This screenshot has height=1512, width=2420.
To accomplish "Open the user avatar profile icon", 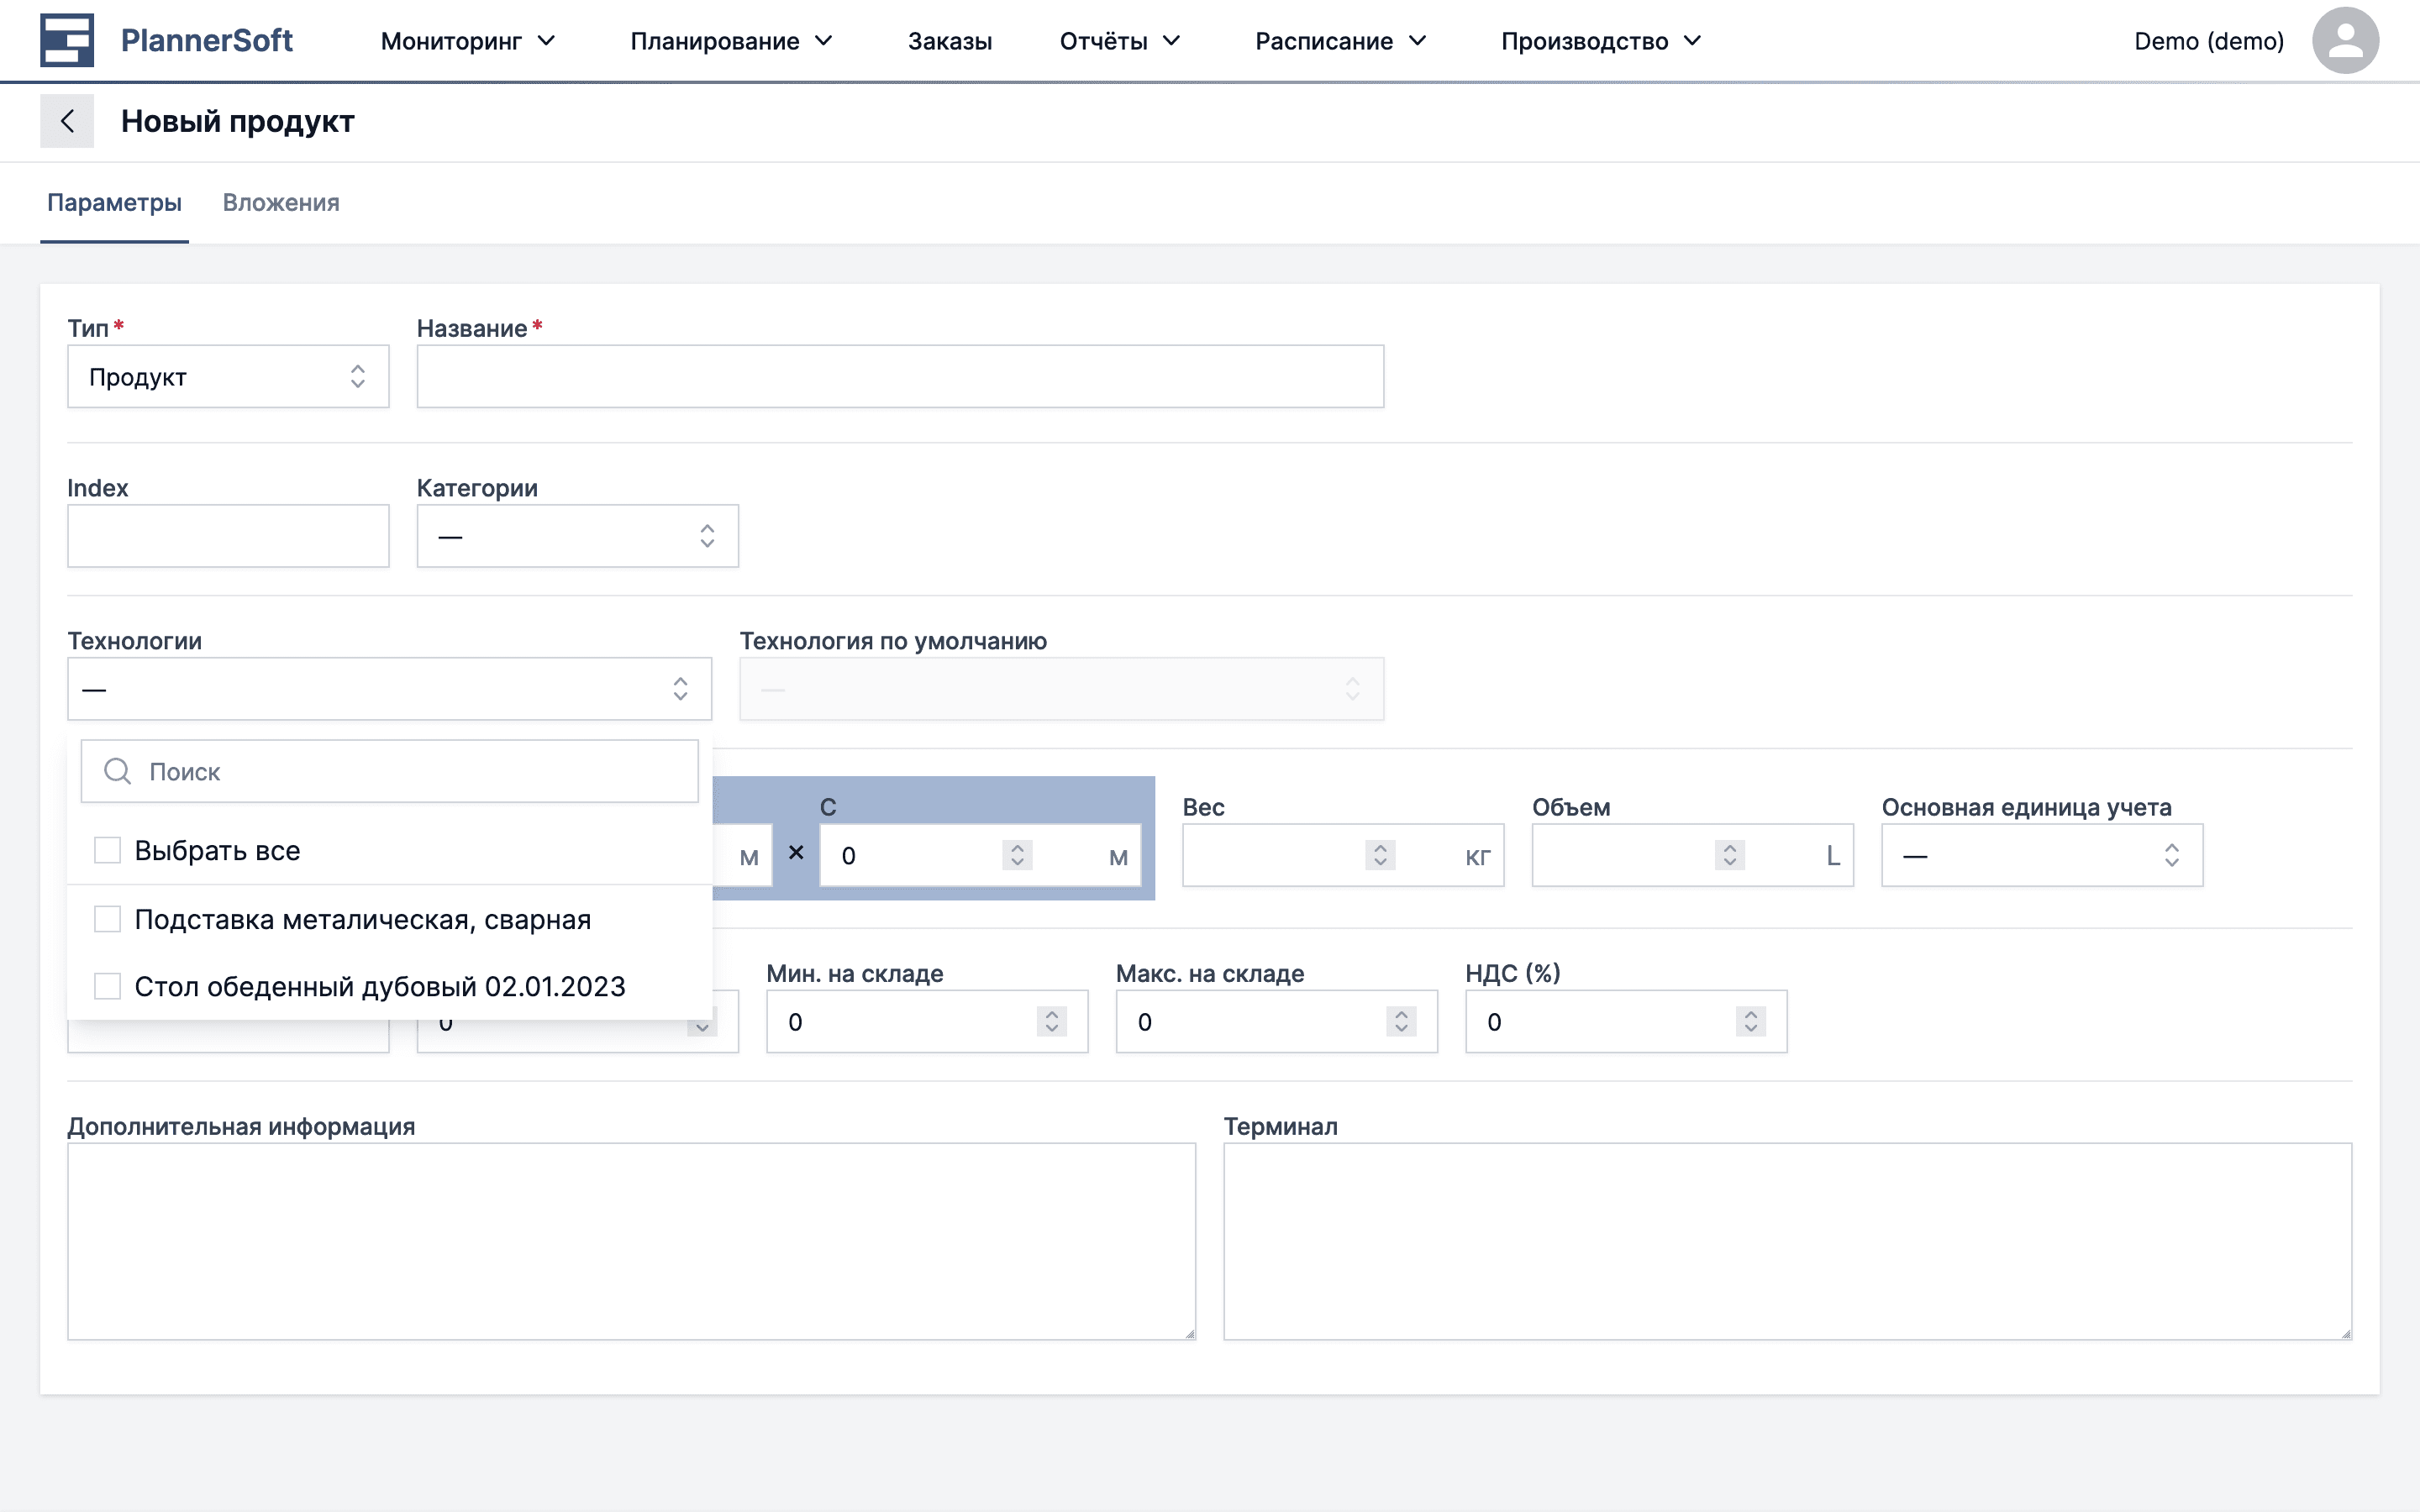I will tap(2344, 40).
